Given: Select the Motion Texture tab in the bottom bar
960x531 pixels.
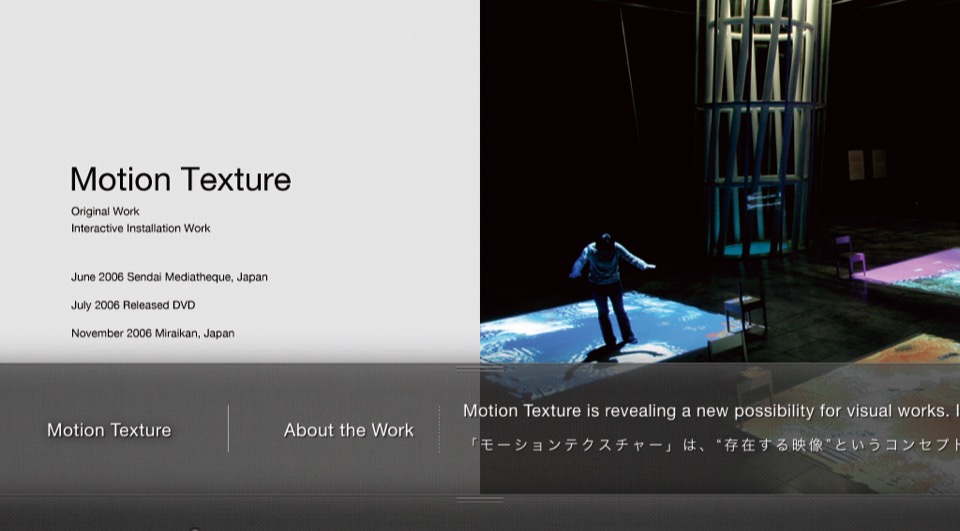Looking at the screenshot, I should (x=109, y=430).
